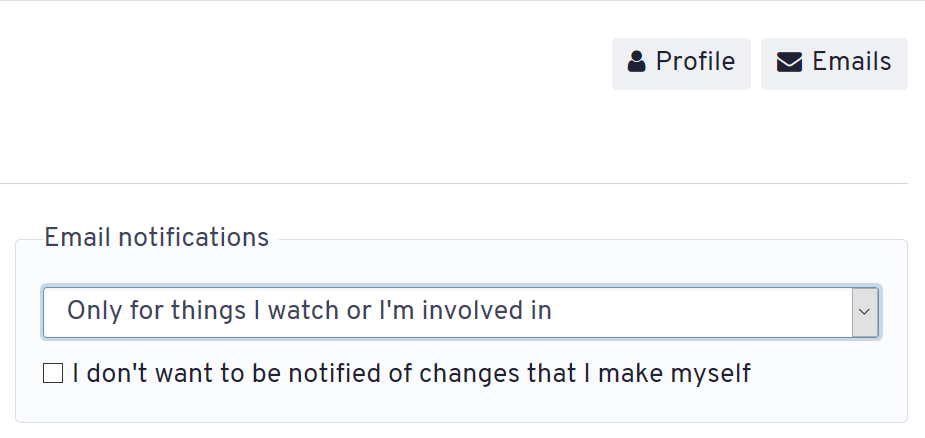This screenshot has width=925, height=438.
Task: Select the word "Profile" in the top button
Action: tap(695, 61)
